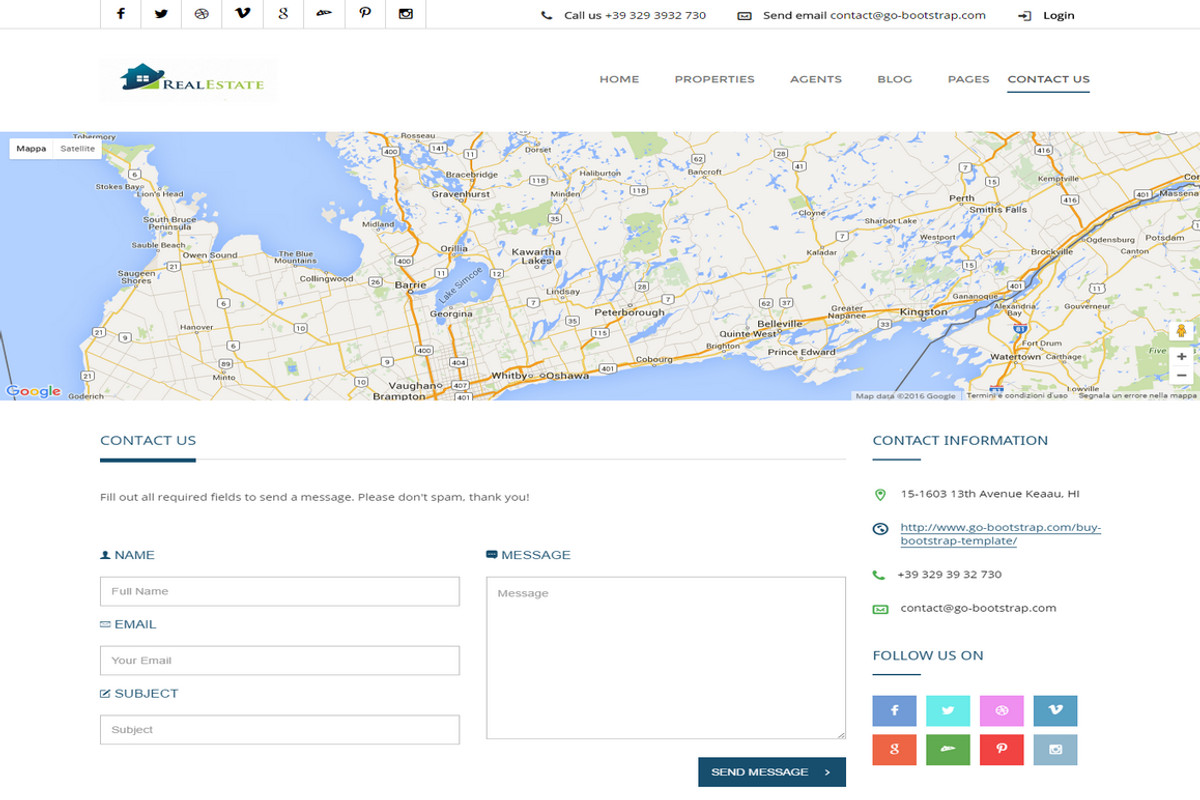Click the Contact Information heading
This screenshot has height=800, width=1200.
pos(960,440)
